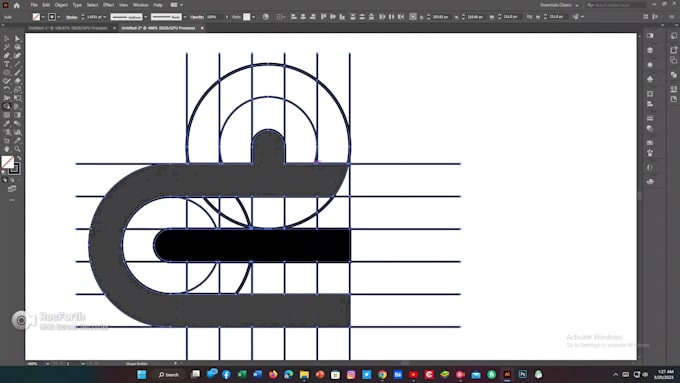
Task: Open stroke color dropdown in control bar
Action: click(x=59, y=17)
